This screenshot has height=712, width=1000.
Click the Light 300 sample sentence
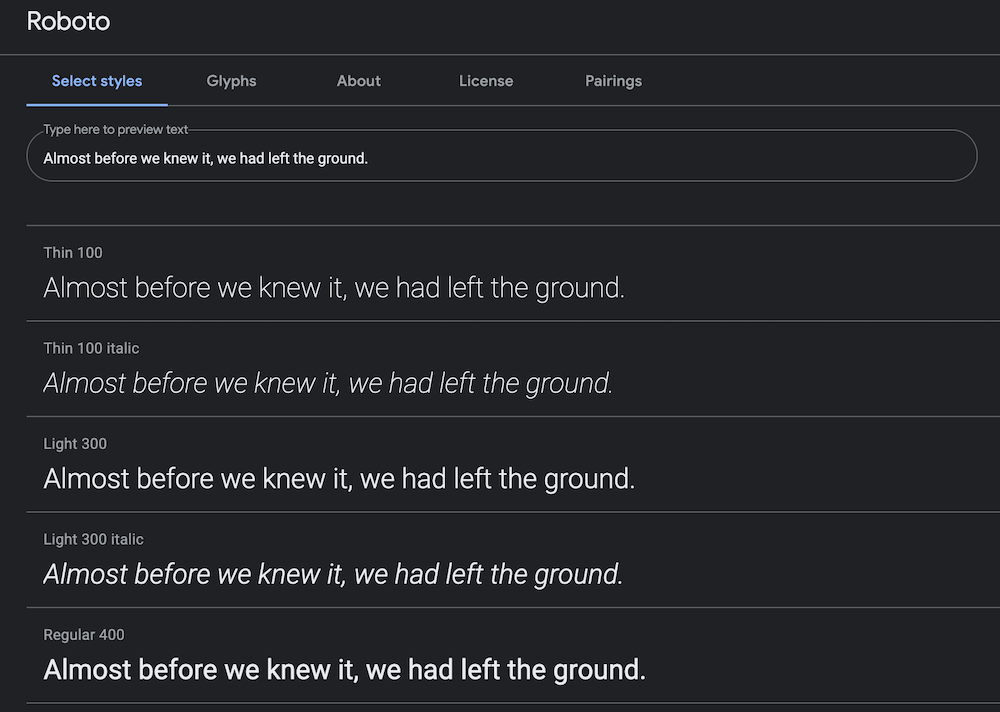[339, 479]
